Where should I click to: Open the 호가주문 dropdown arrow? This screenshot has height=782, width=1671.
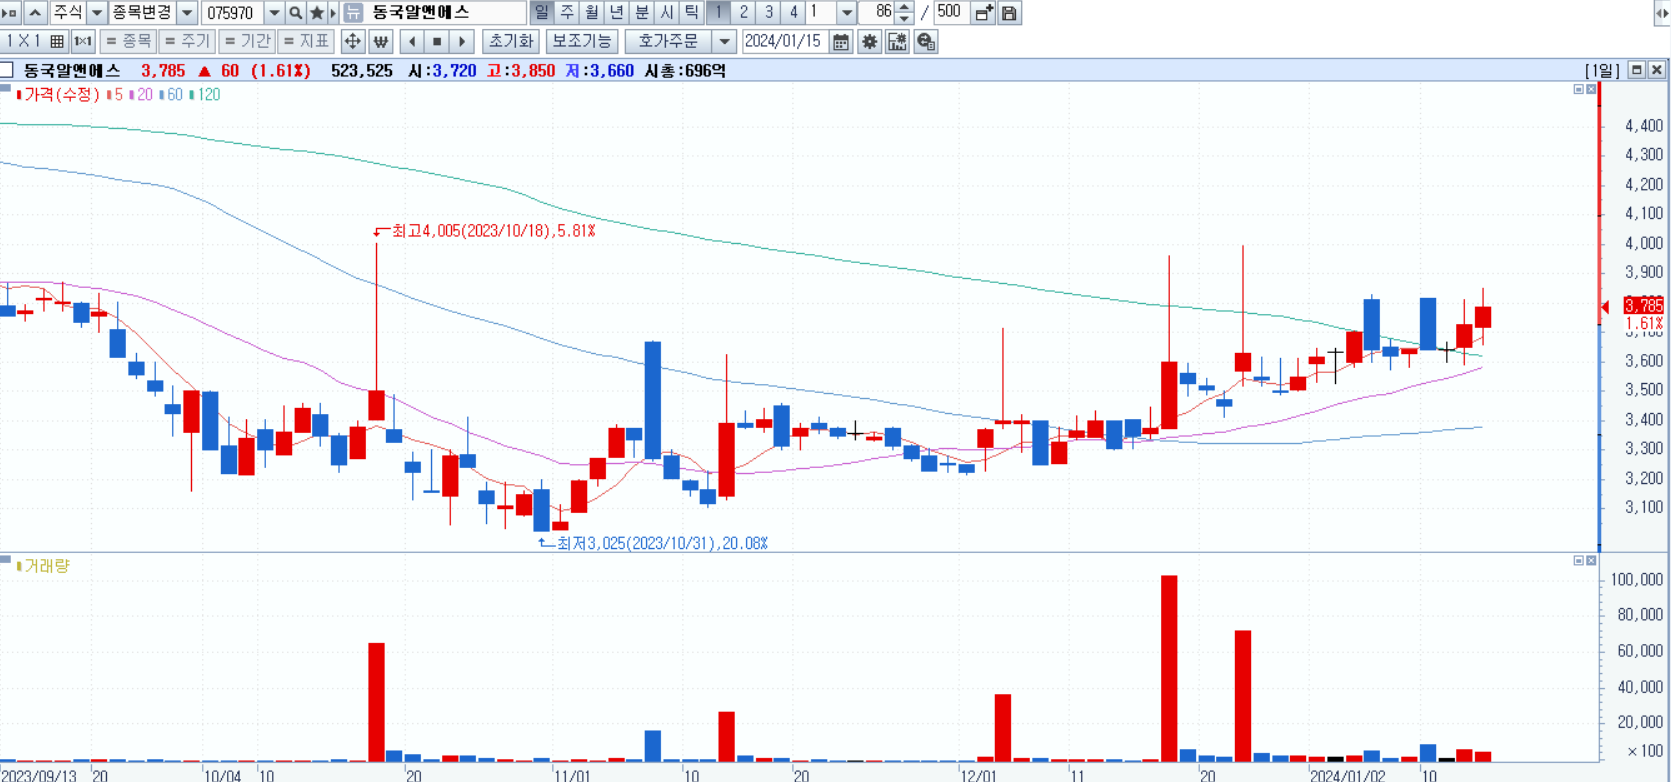pyautogui.click(x=724, y=42)
